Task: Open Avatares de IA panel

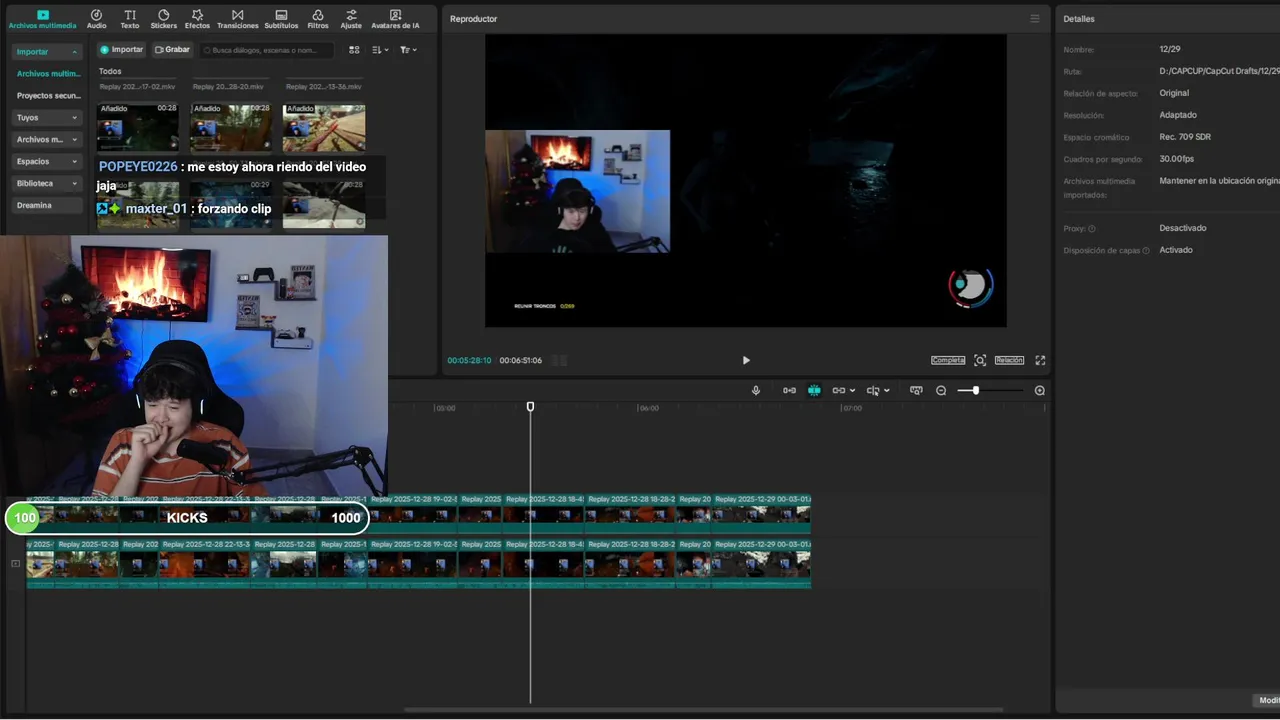Action: (395, 19)
